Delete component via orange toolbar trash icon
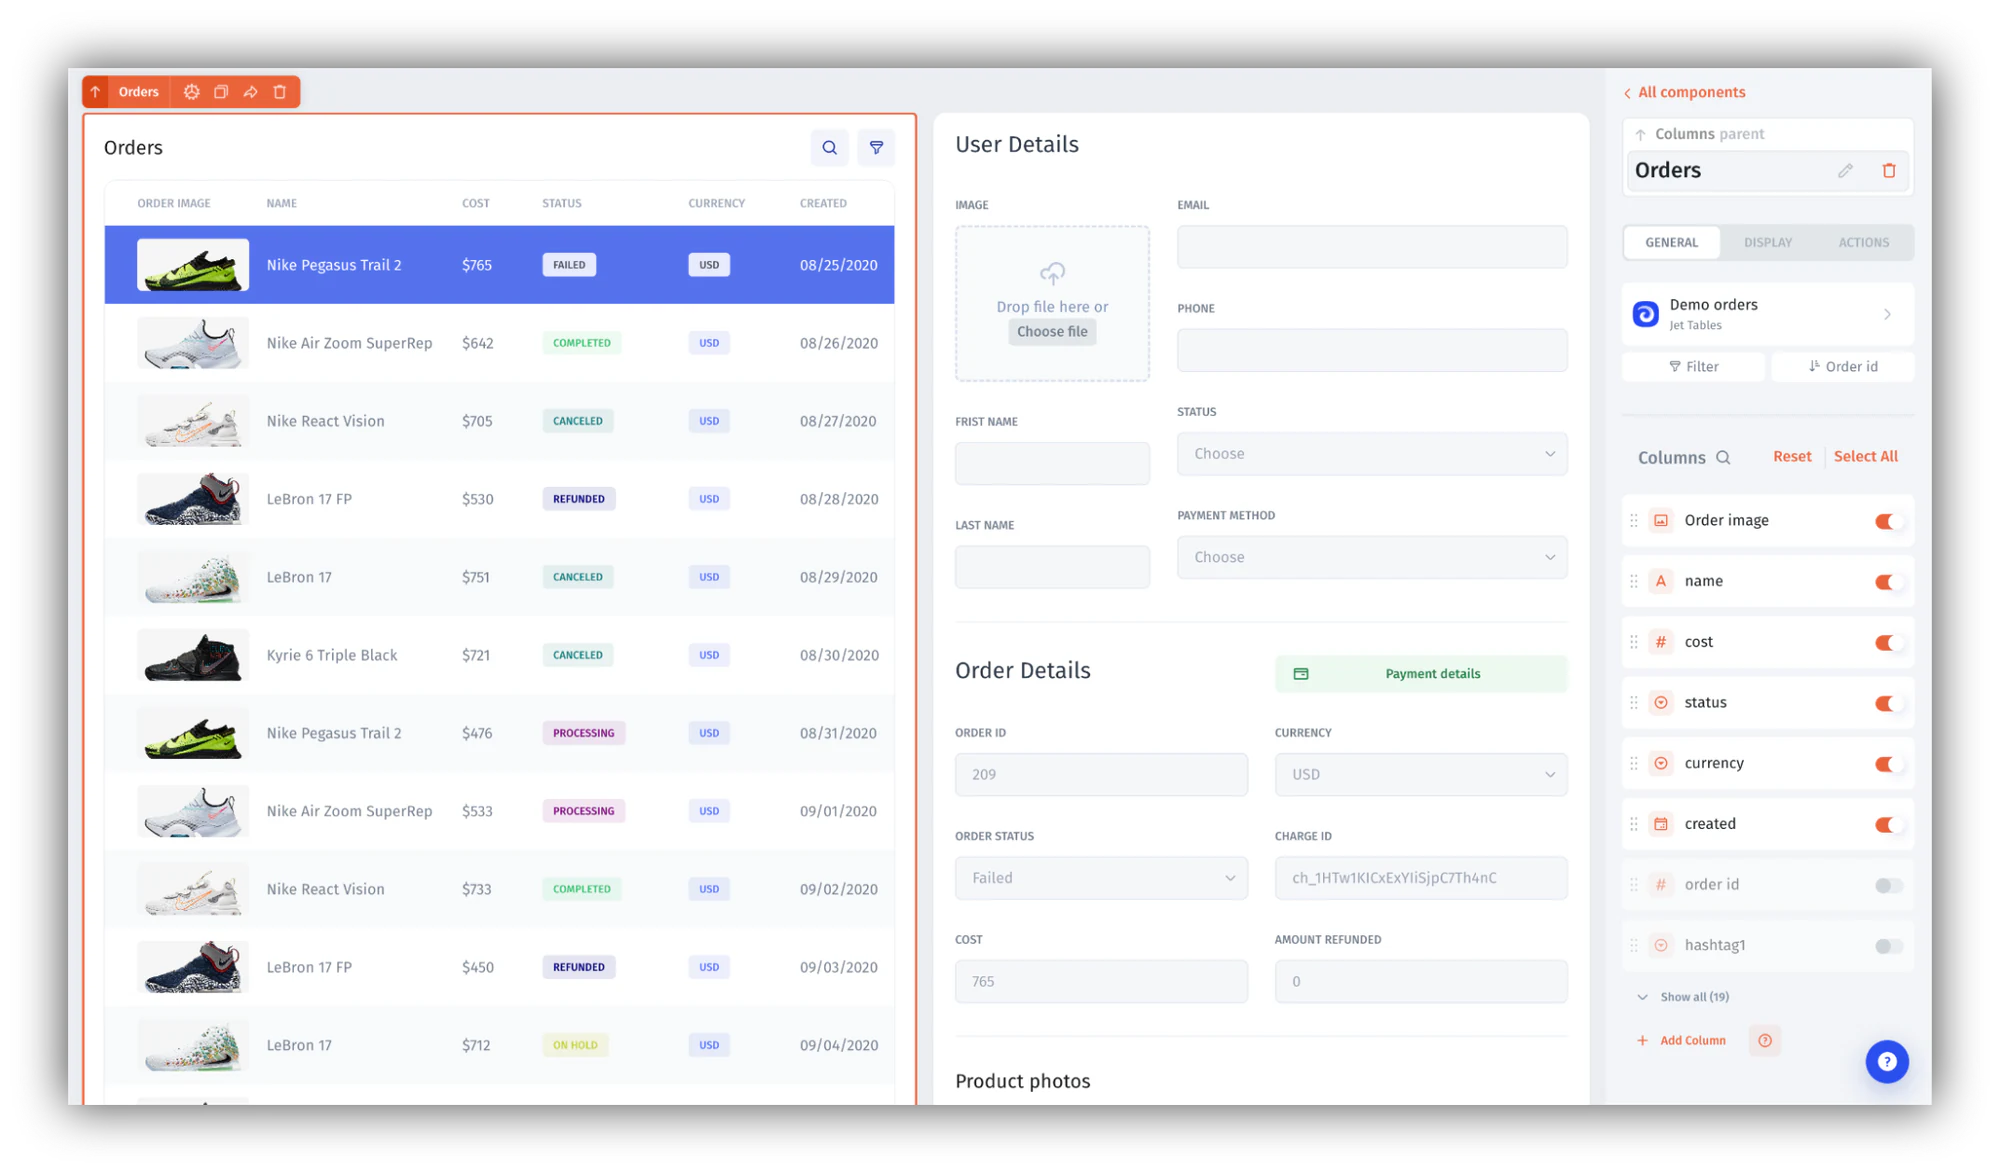 pyautogui.click(x=280, y=92)
